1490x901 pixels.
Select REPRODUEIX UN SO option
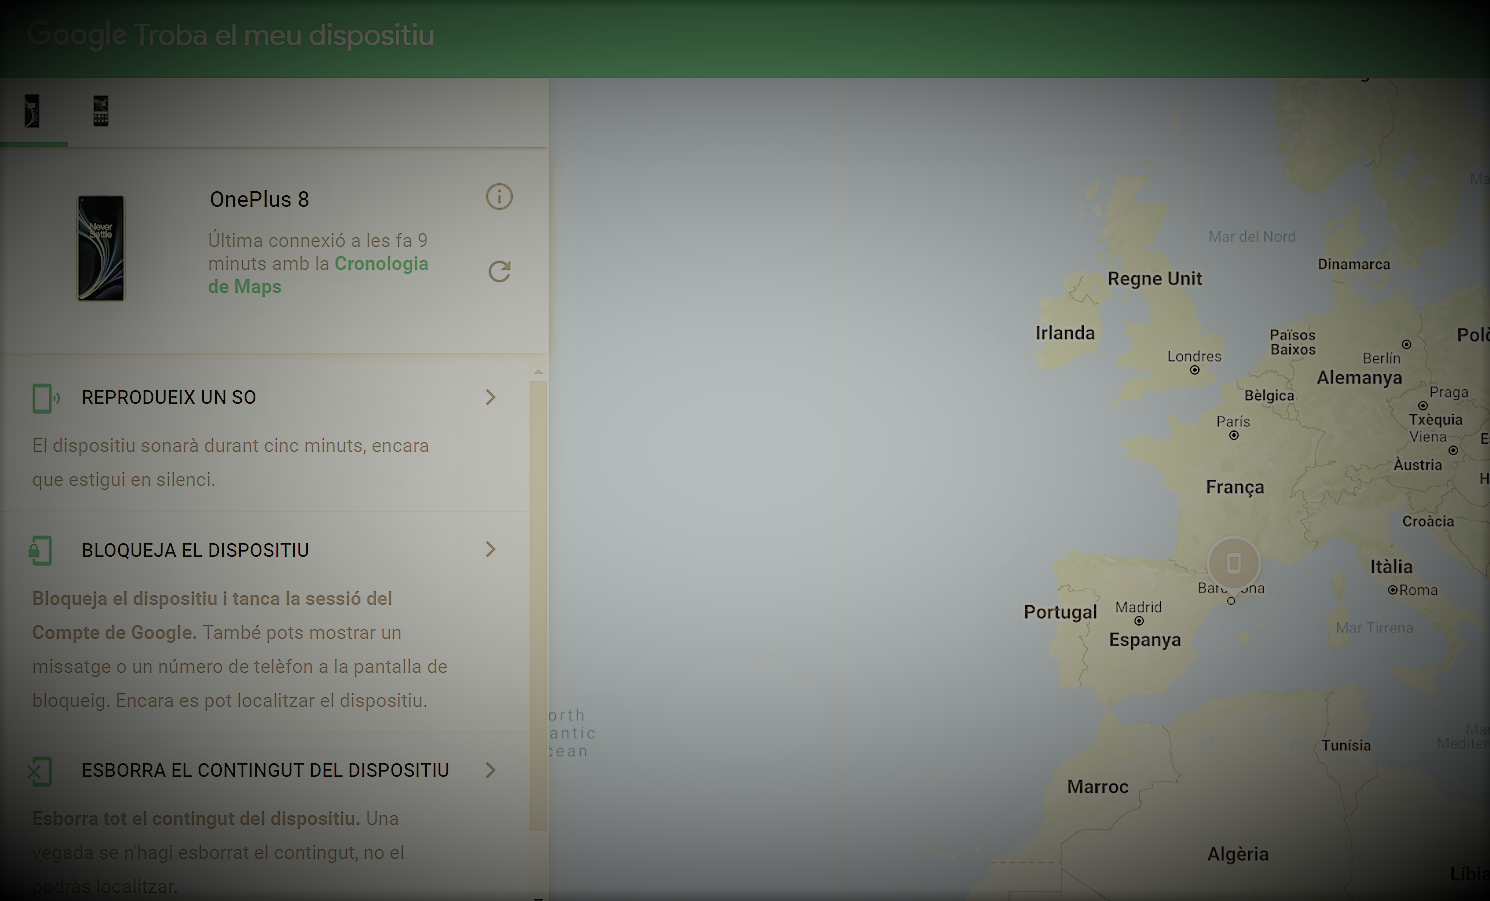pyautogui.click(x=169, y=397)
